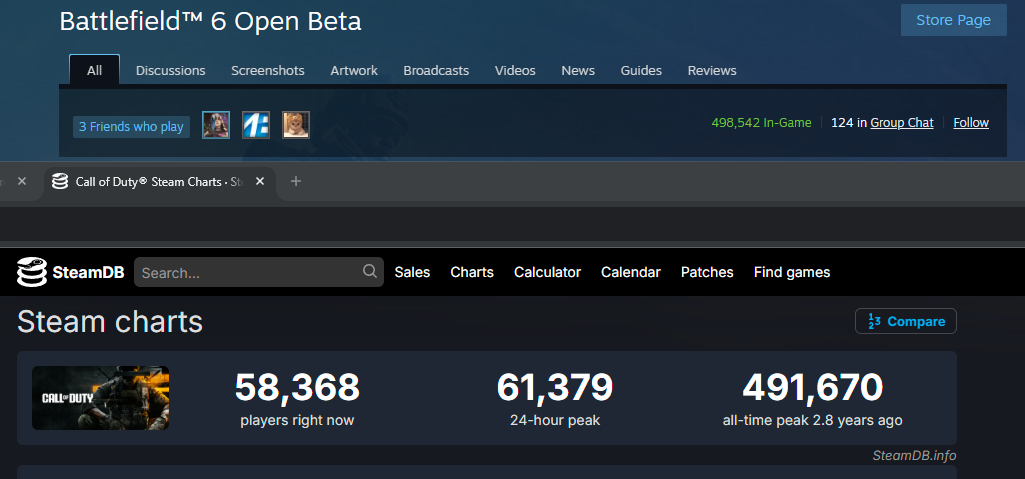The image size is (1025, 479).
Task: Open a new browser tab with plus icon
Action: click(x=295, y=181)
